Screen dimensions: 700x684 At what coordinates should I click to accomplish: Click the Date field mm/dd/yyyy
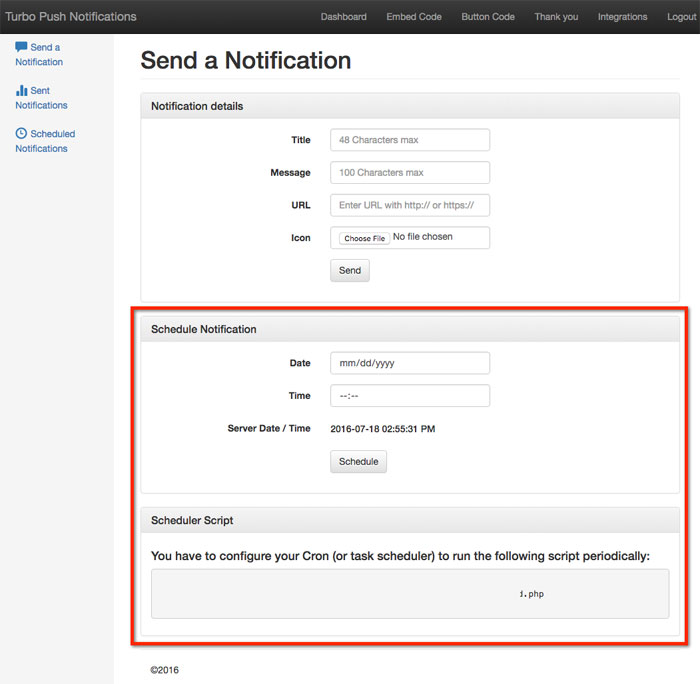pyautogui.click(x=410, y=363)
